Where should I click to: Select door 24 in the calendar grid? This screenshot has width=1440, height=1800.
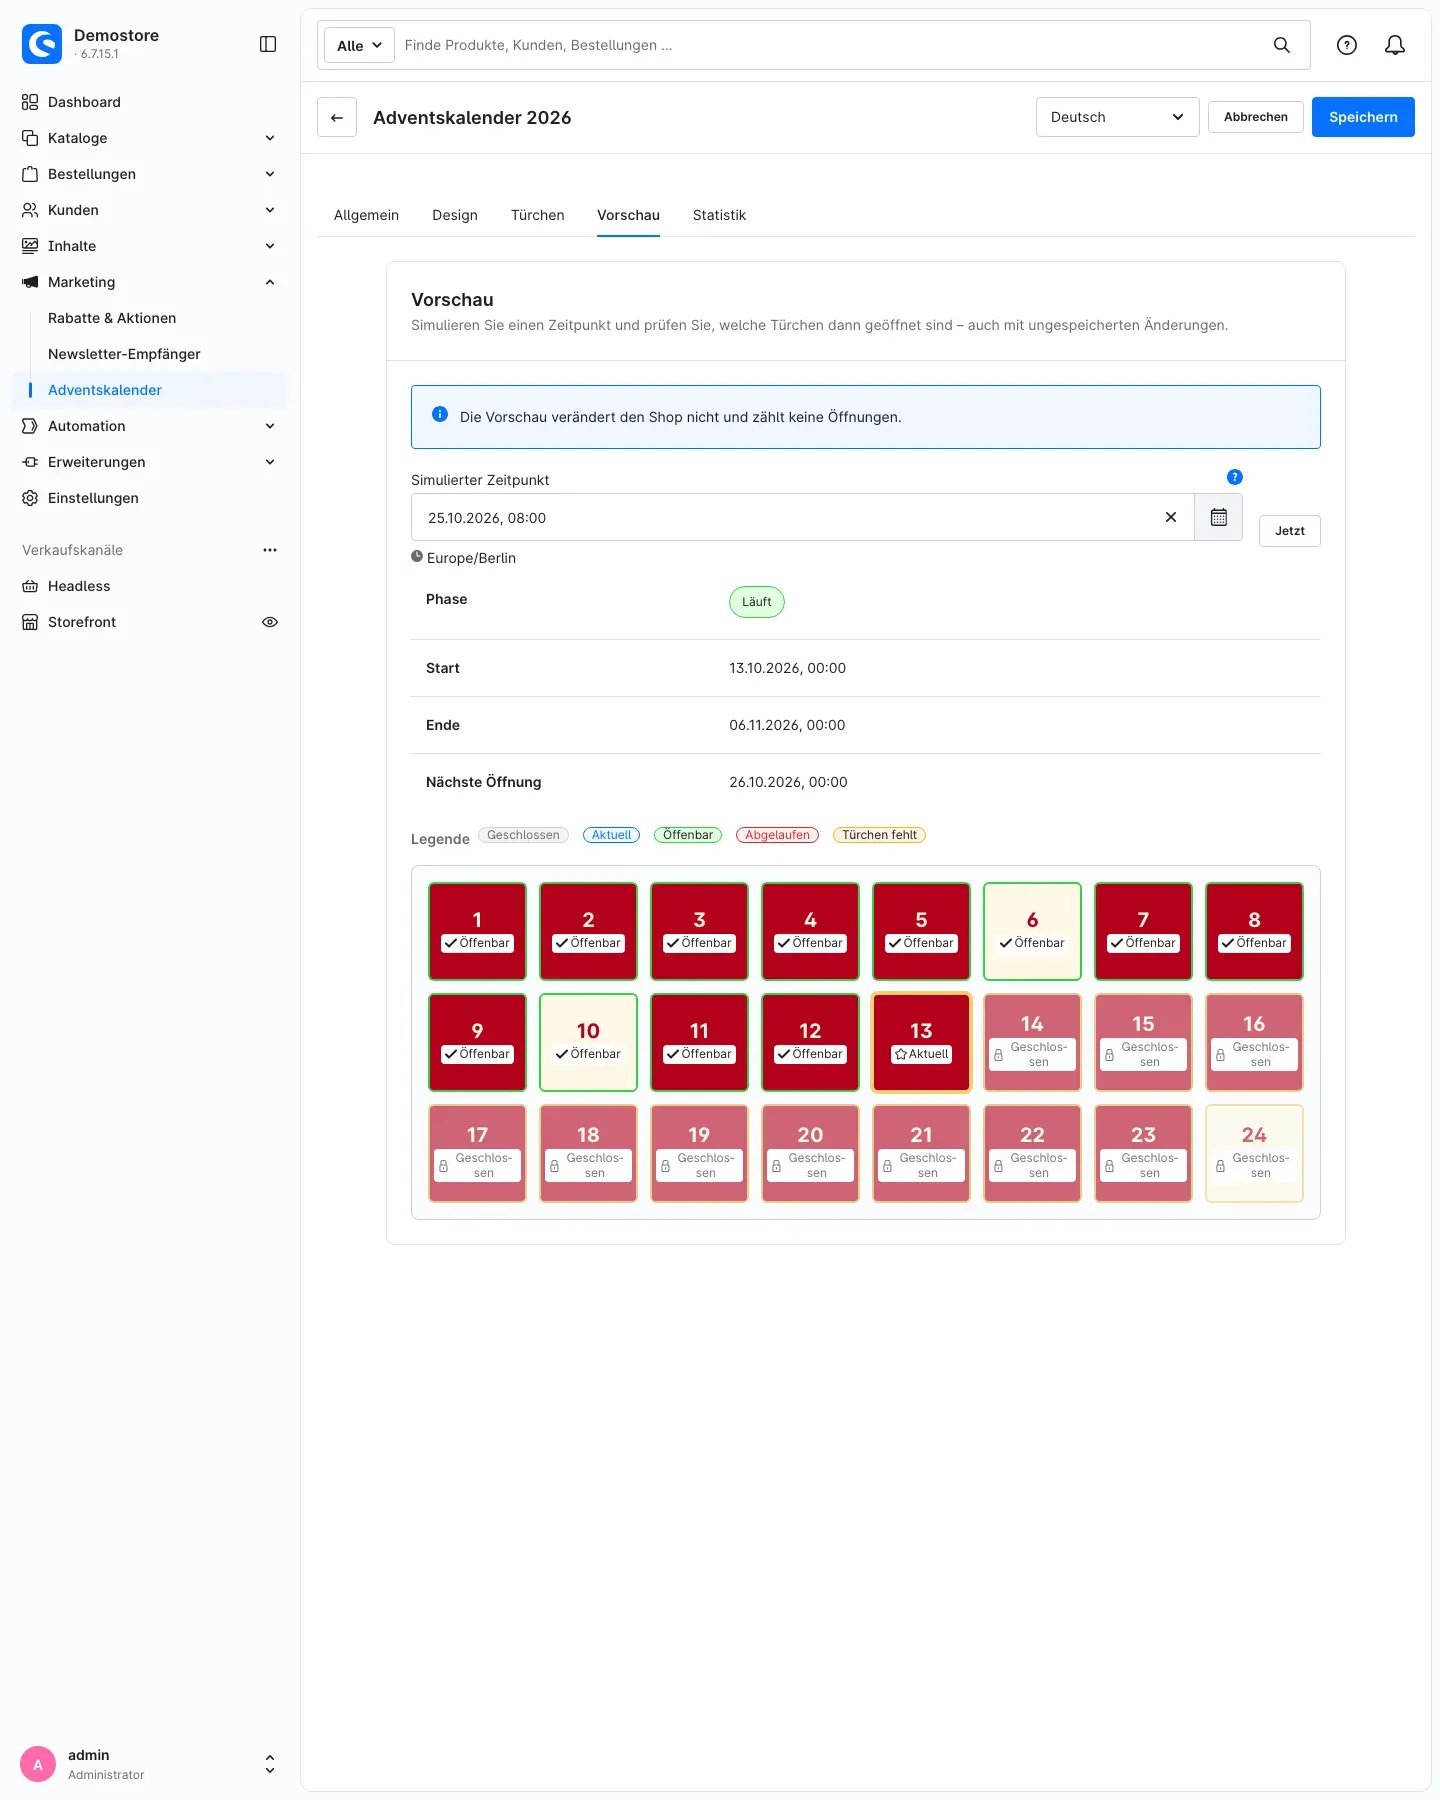1254,1153
